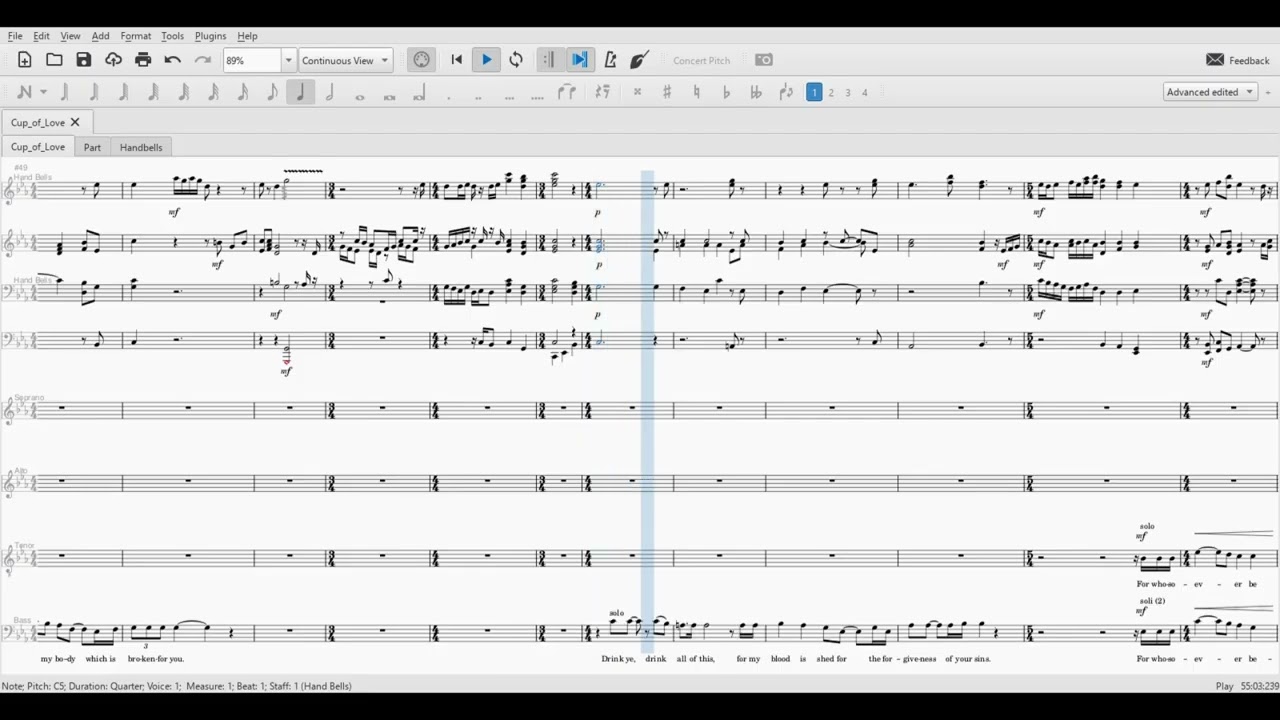Image resolution: width=1280 pixels, height=720 pixels.
Task: Open the File menu
Action: point(15,36)
